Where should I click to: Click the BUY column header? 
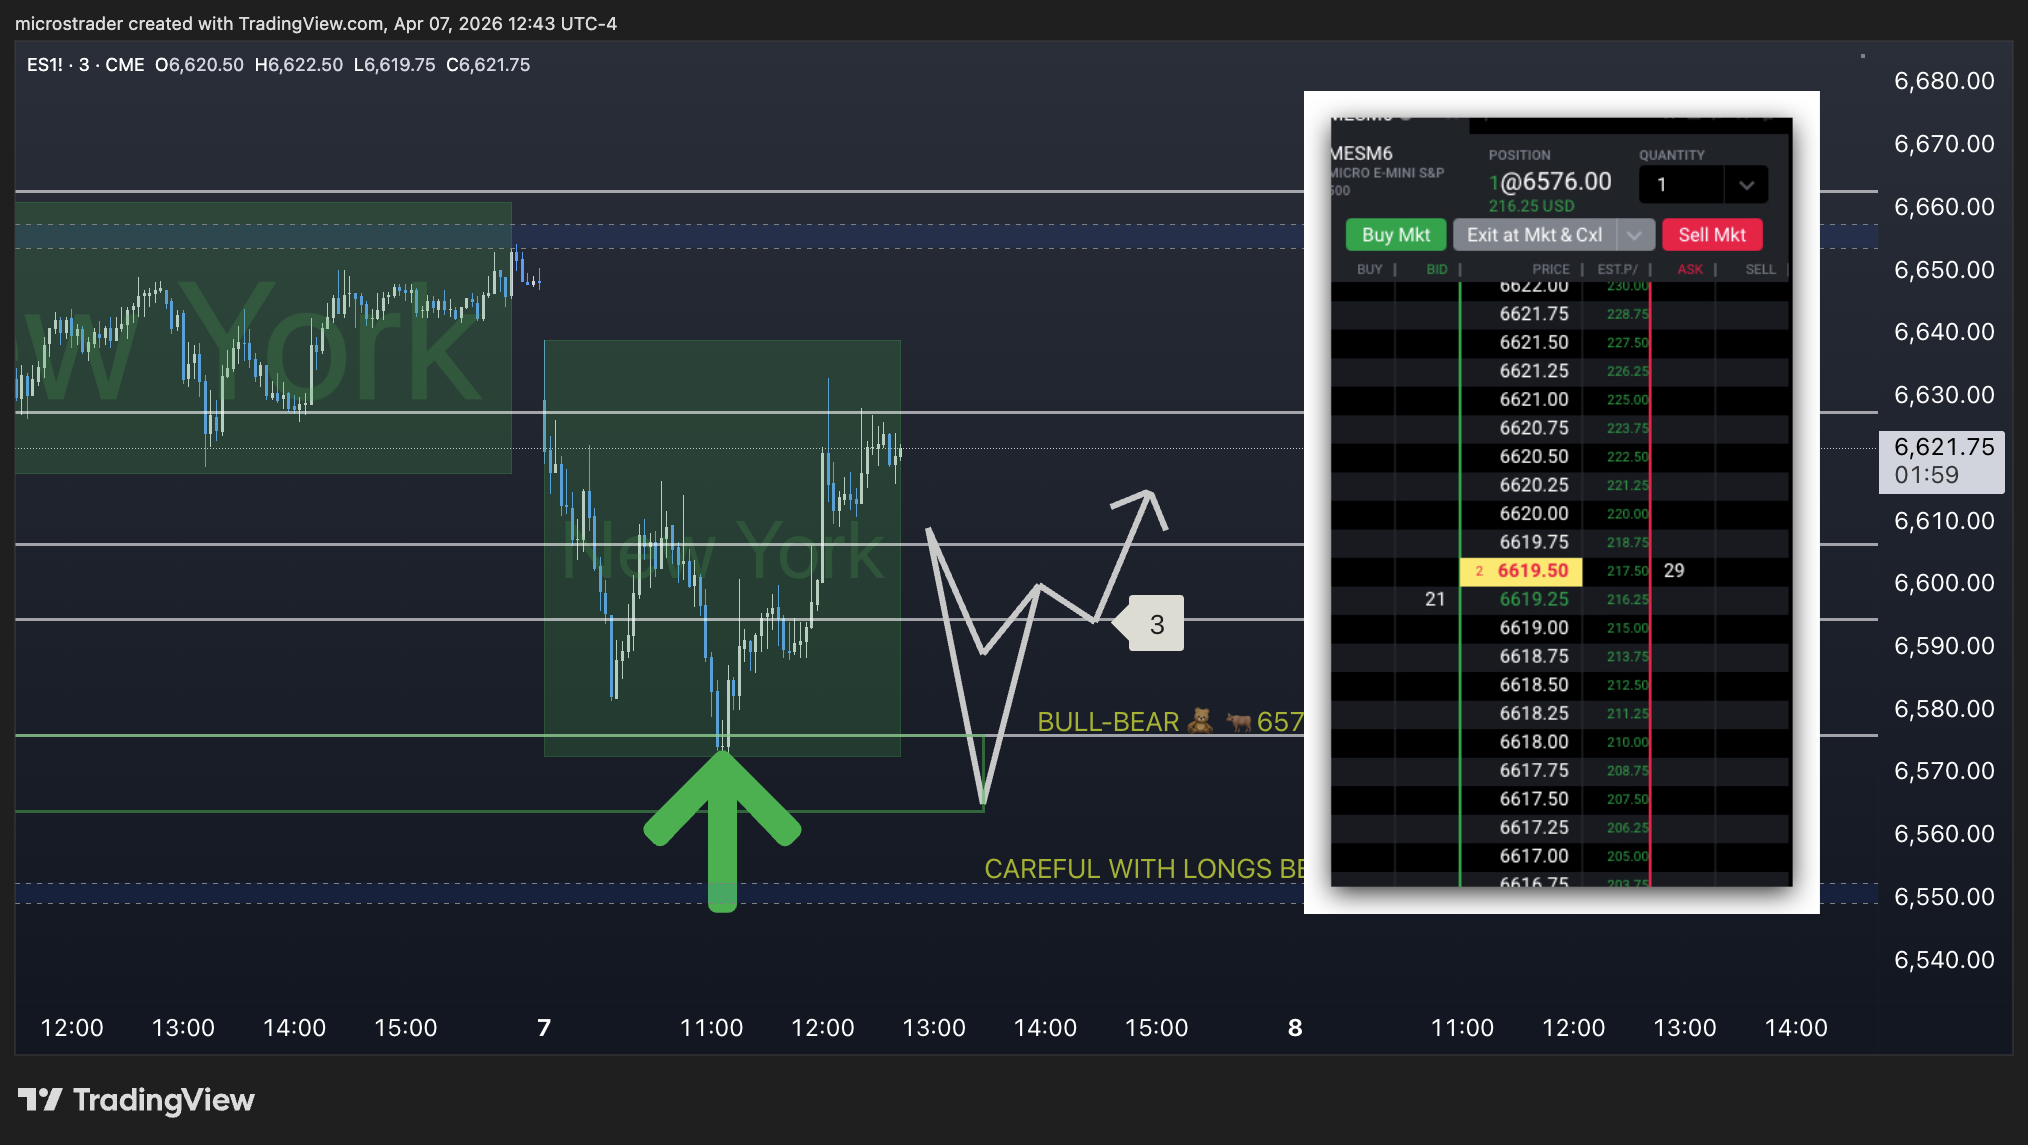(x=1369, y=270)
